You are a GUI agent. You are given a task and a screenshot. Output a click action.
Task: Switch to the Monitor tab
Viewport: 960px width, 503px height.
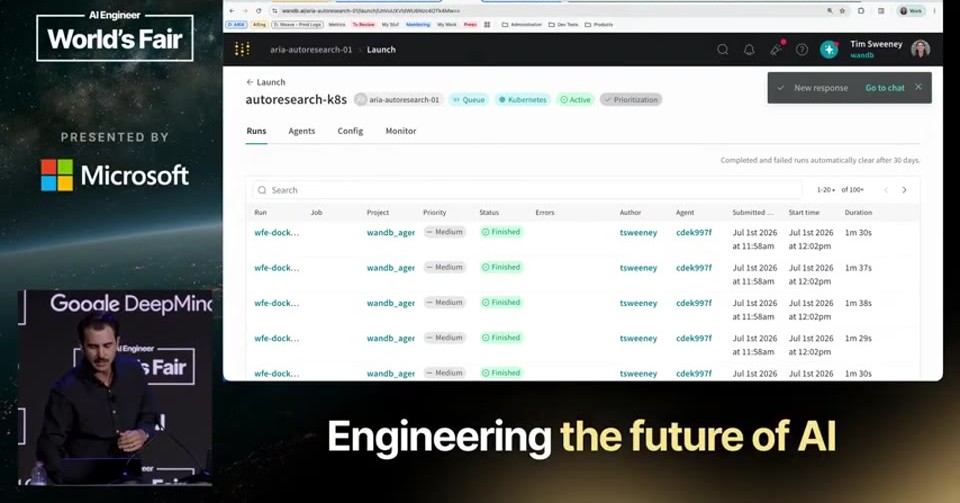[401, 131]
